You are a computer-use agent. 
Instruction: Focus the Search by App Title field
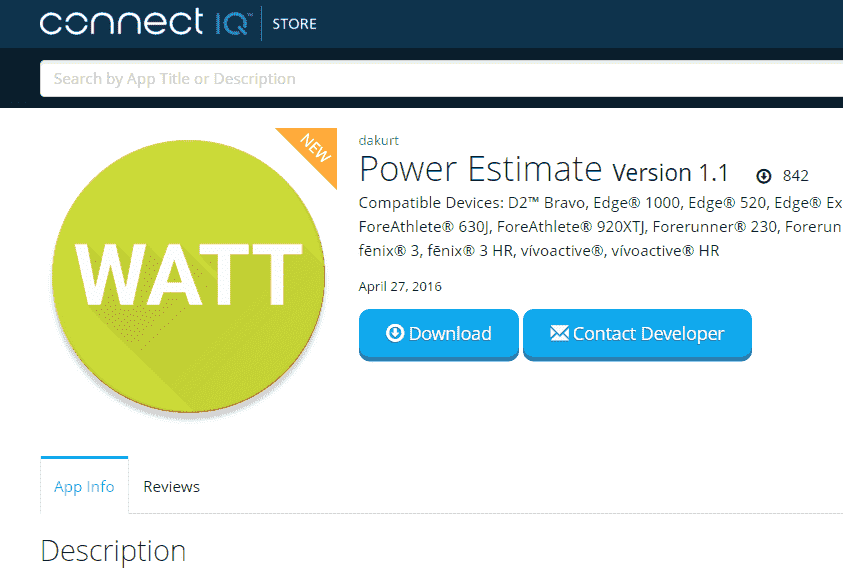(x=440, y=78)
